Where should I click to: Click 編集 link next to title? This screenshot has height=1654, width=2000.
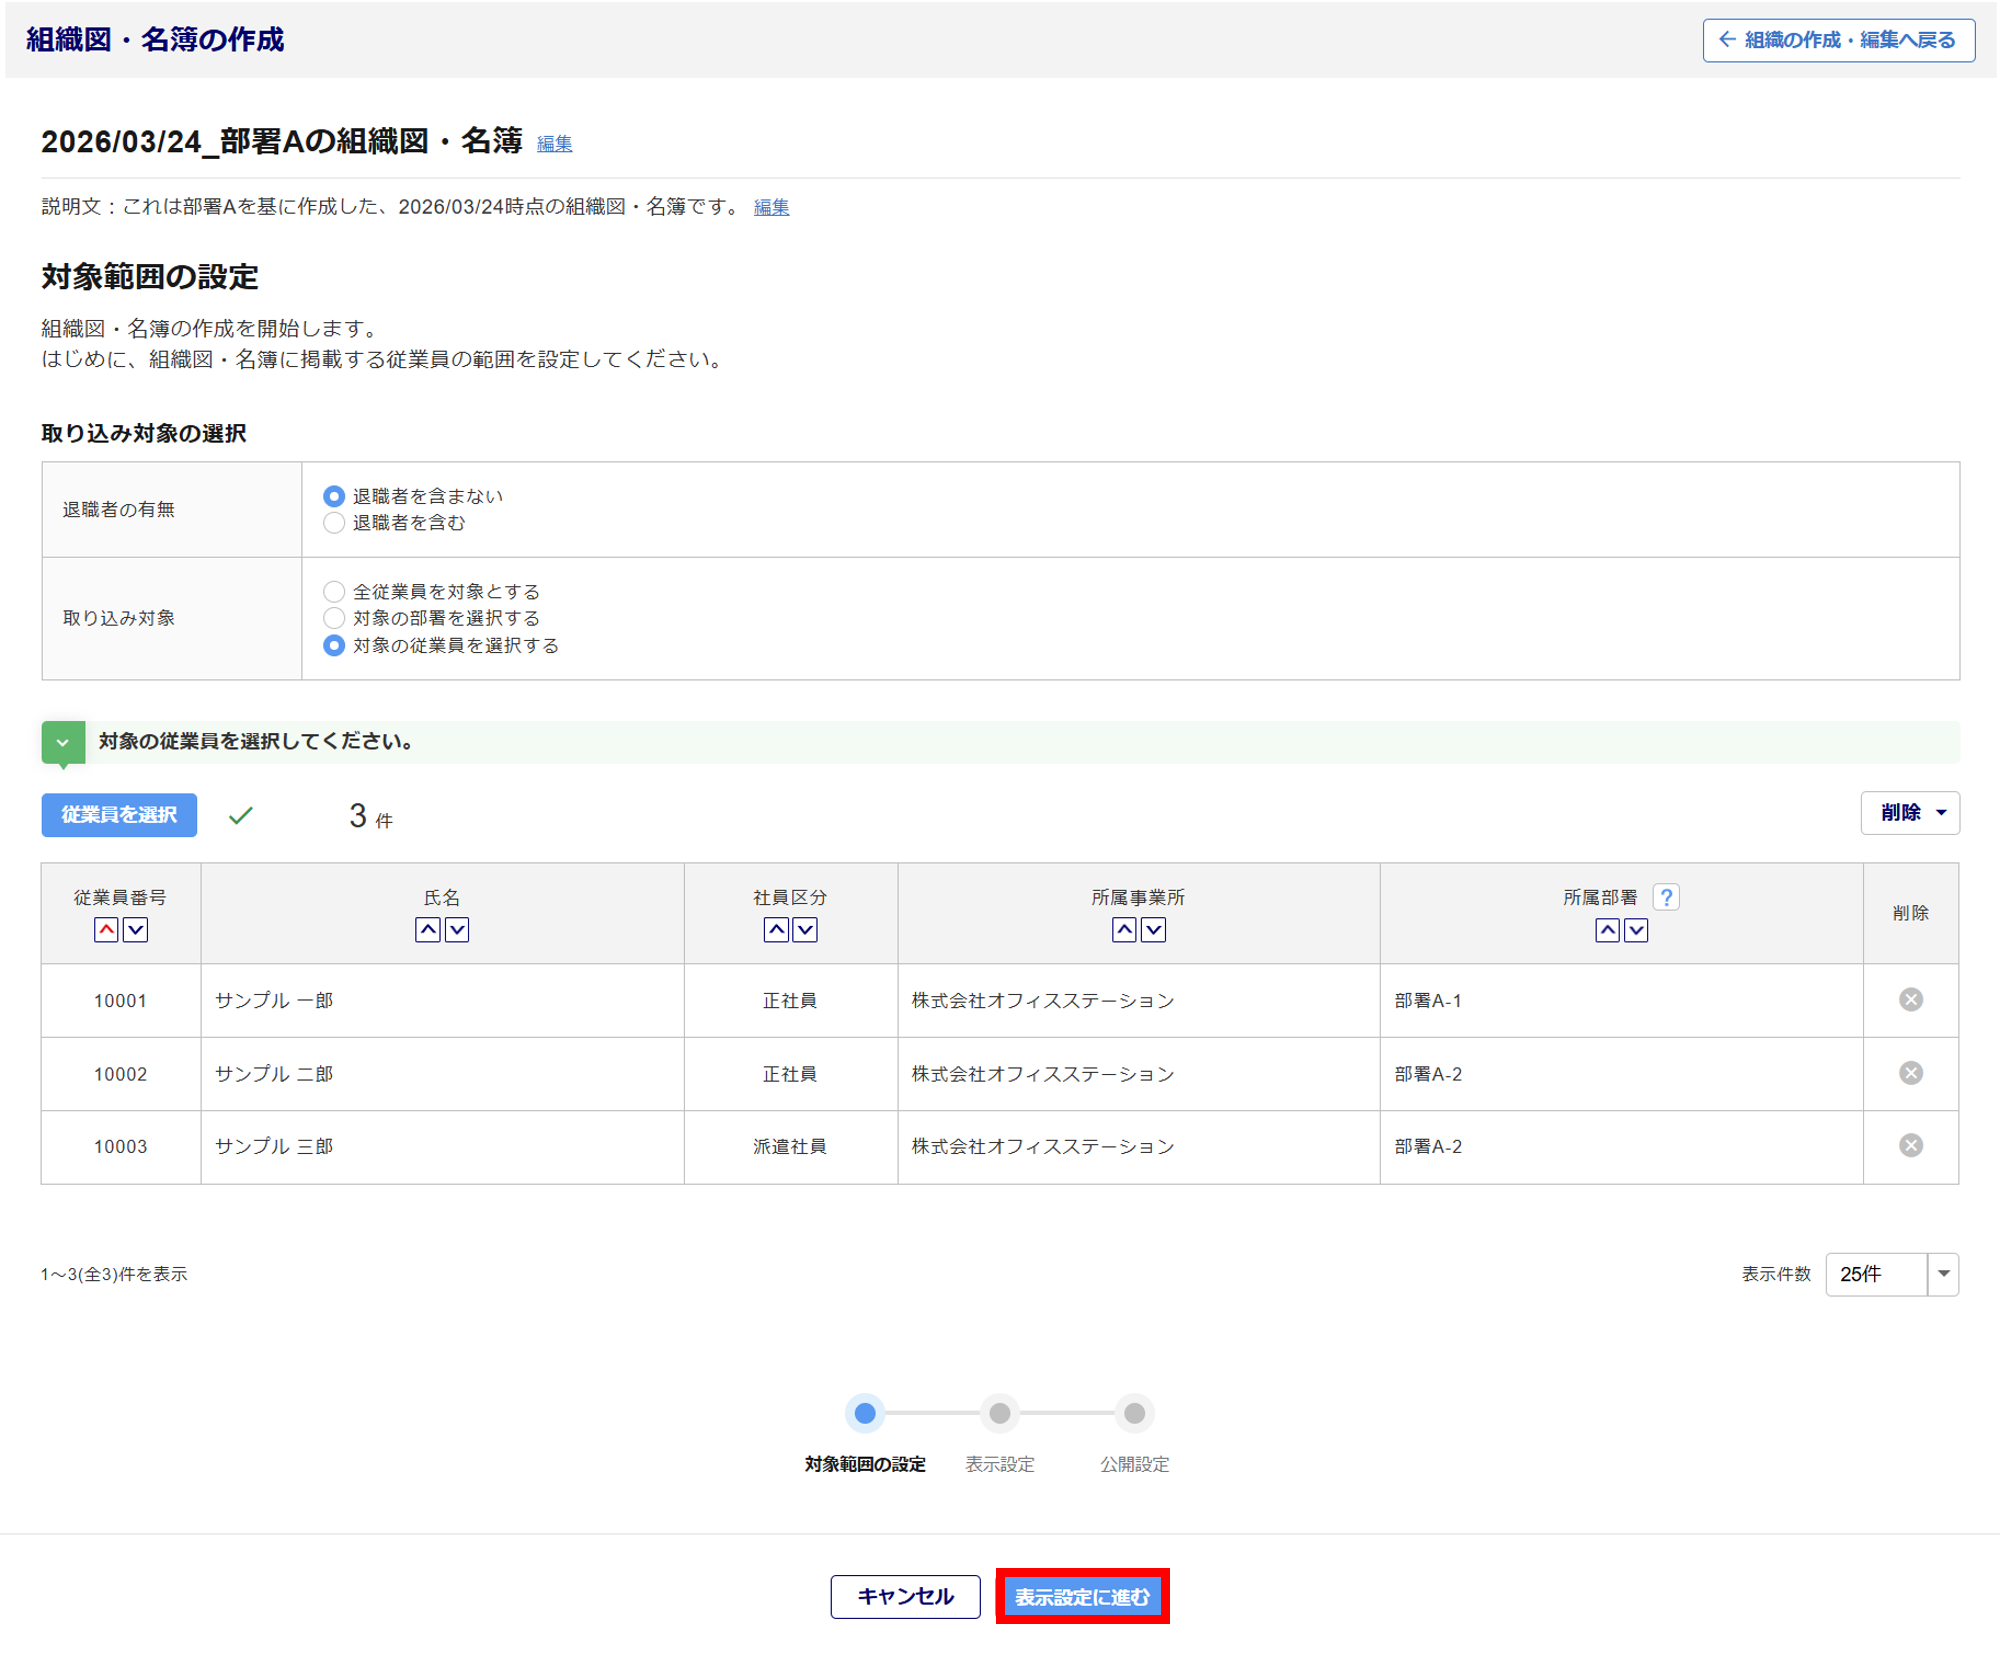pyautogui.click(x=554, y=144)
